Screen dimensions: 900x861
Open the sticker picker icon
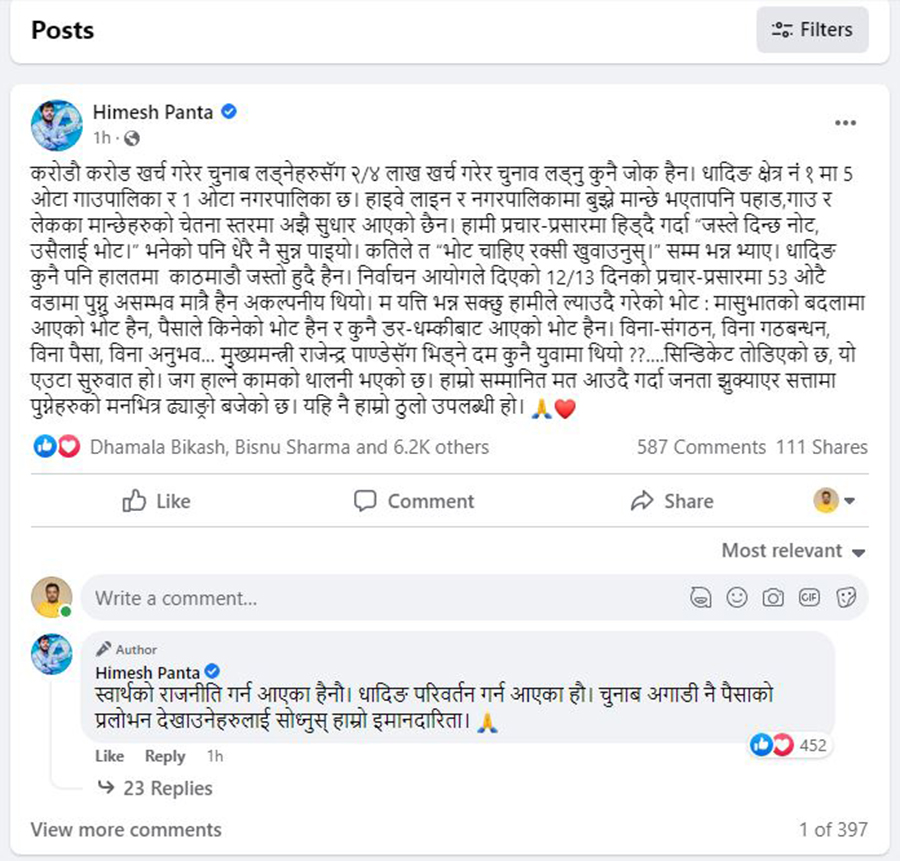click(846, 598)
